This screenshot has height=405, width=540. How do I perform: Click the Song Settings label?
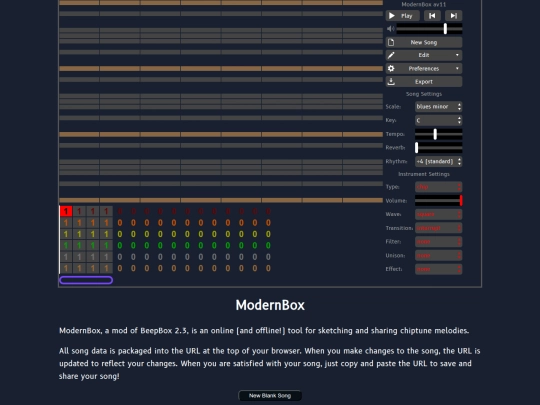point(424,94)
